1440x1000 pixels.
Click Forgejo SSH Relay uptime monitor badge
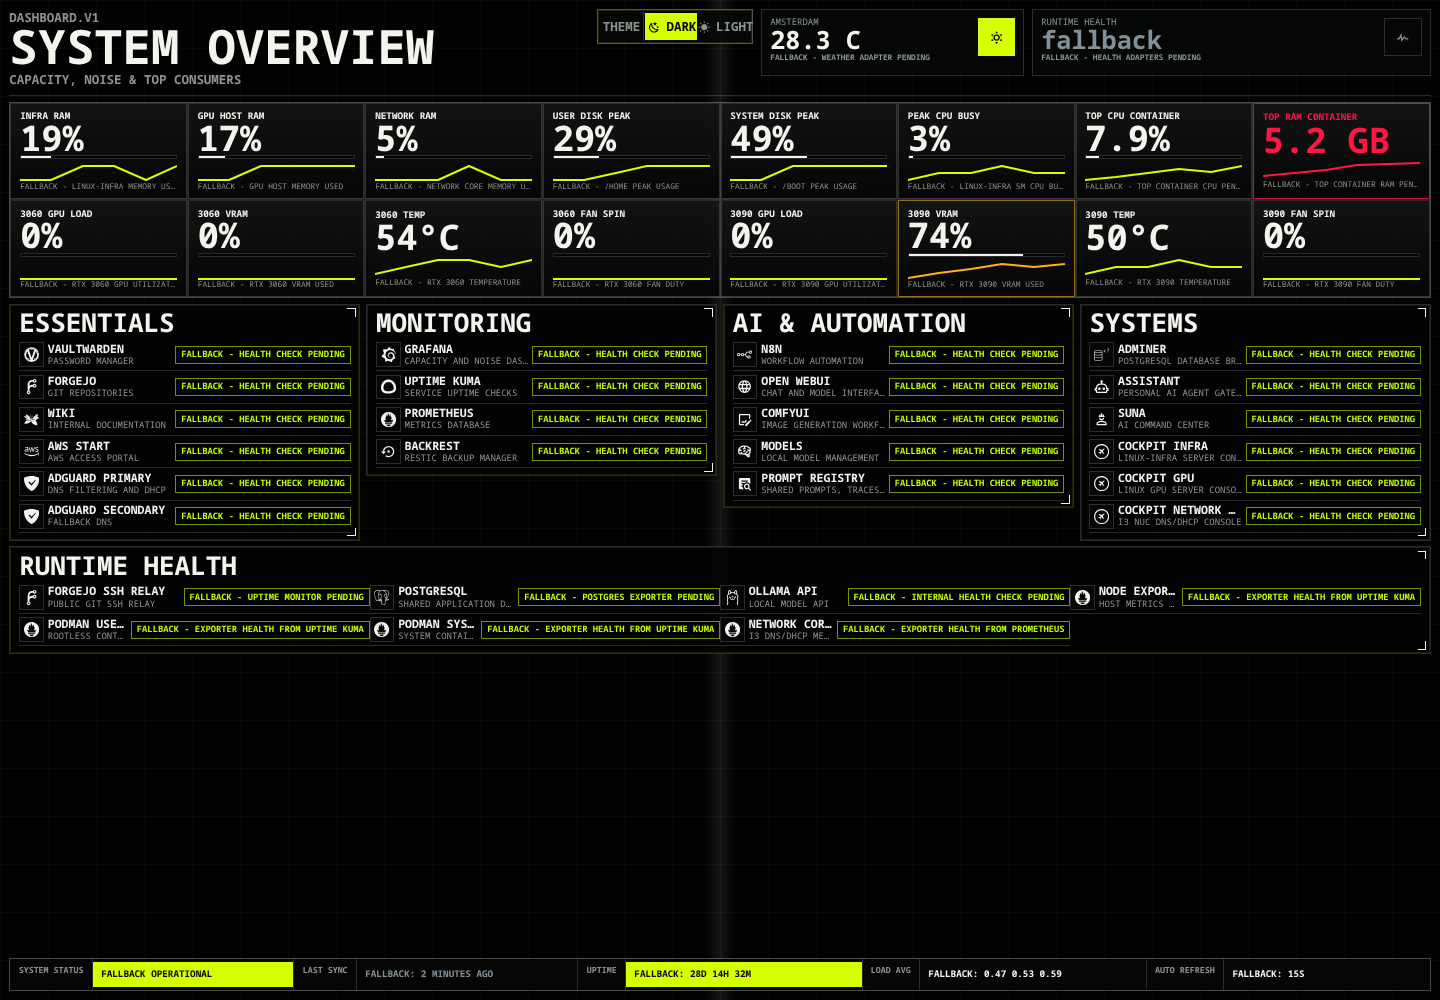277,597
